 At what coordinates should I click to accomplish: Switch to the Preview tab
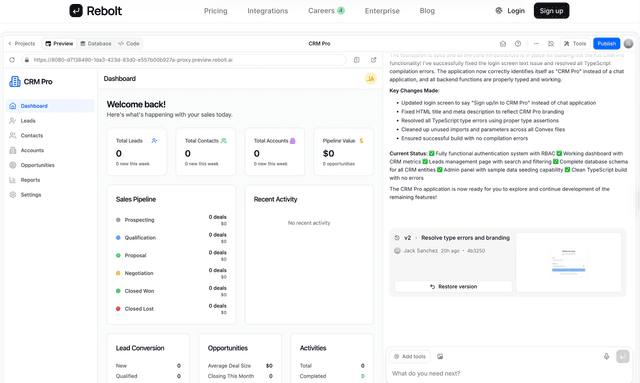click(59, 43)
